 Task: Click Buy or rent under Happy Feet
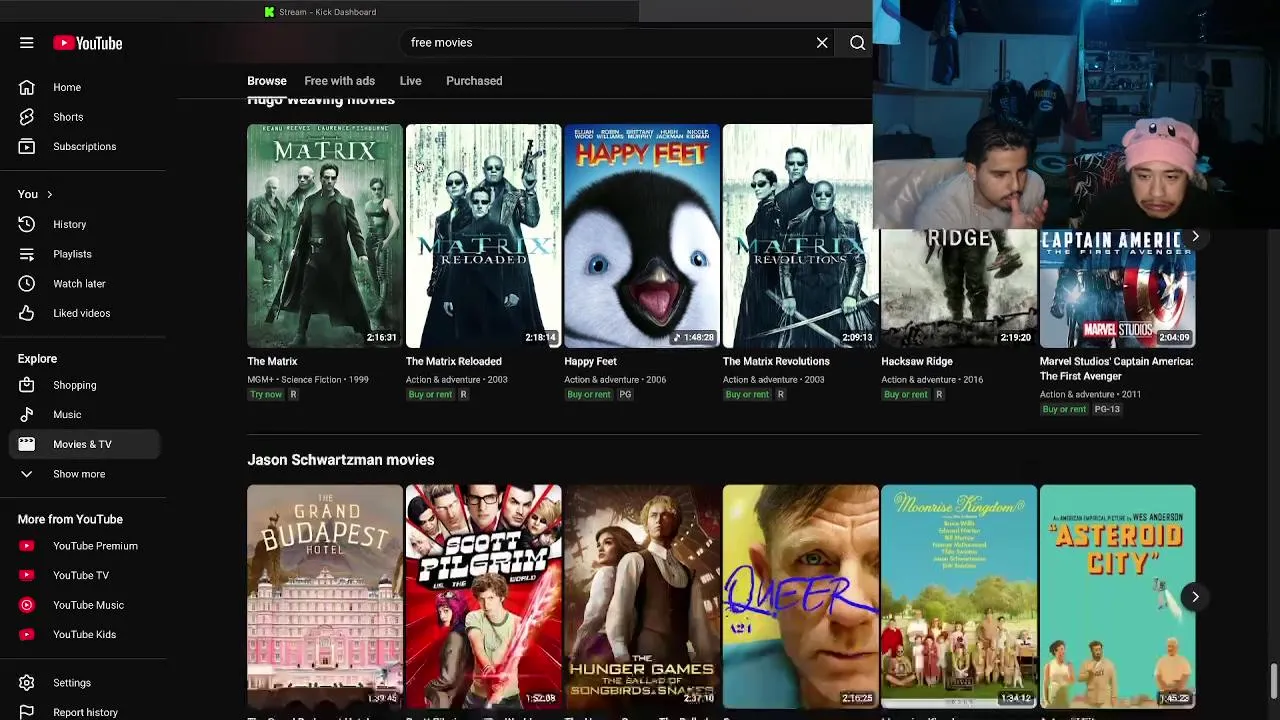589,394
